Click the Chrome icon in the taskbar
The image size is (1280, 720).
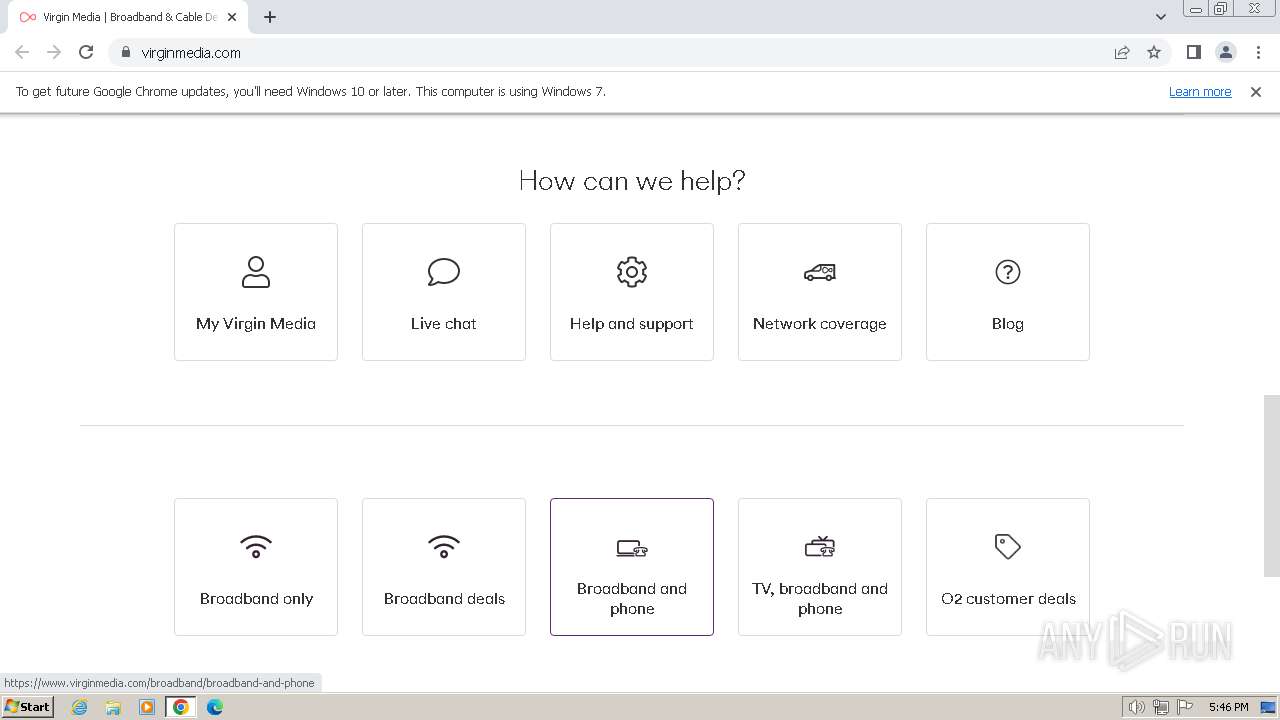point(181,707)
